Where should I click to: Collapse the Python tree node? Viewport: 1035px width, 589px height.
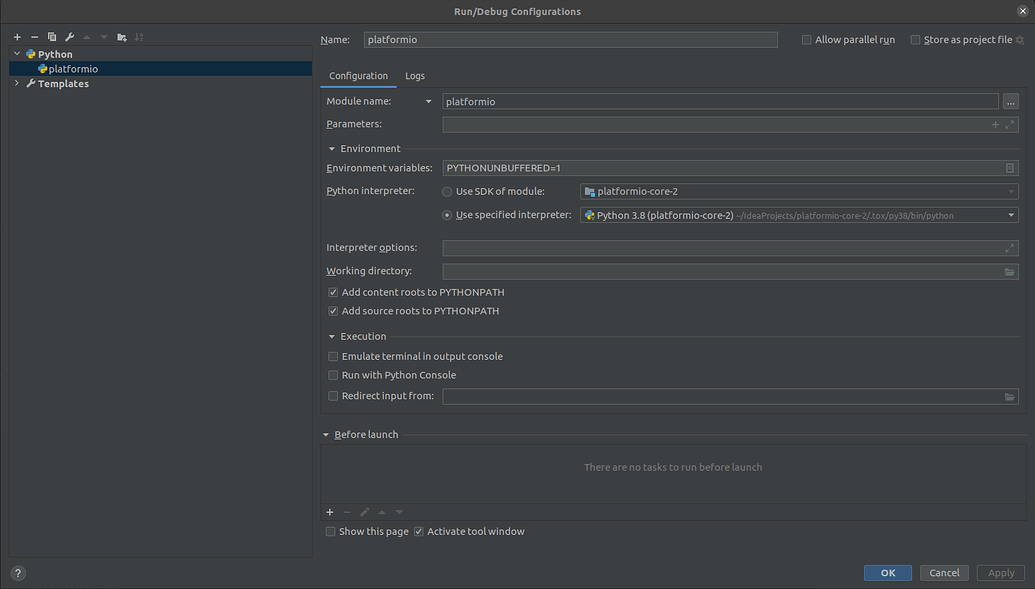pyautogui.click(x=17, y=53)
